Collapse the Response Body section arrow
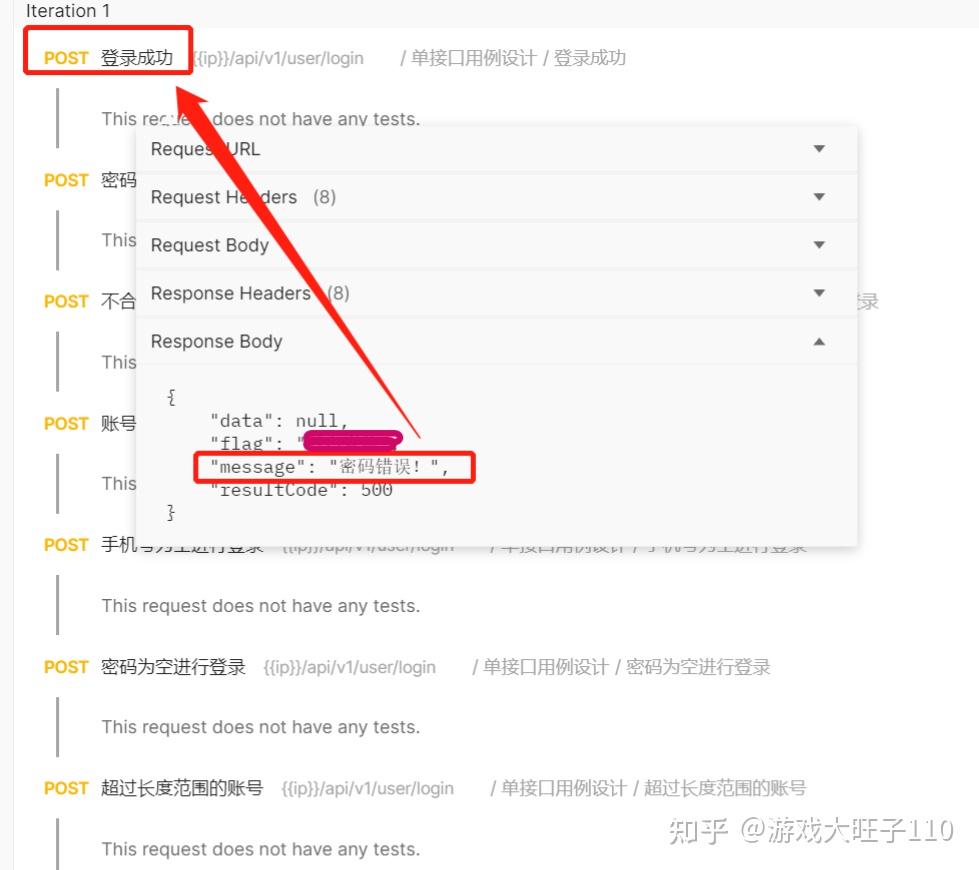Screen dimensions: 979x870 819,341
